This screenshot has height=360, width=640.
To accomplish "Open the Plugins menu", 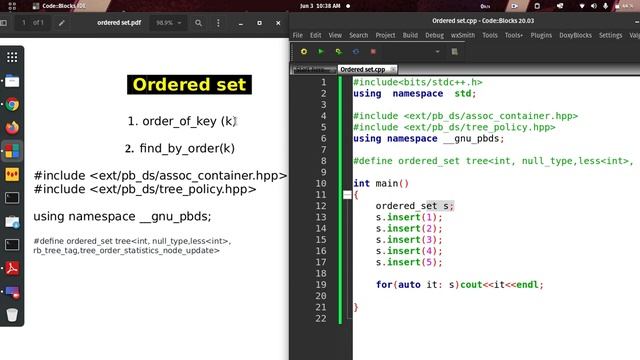I will click(541, 36).
